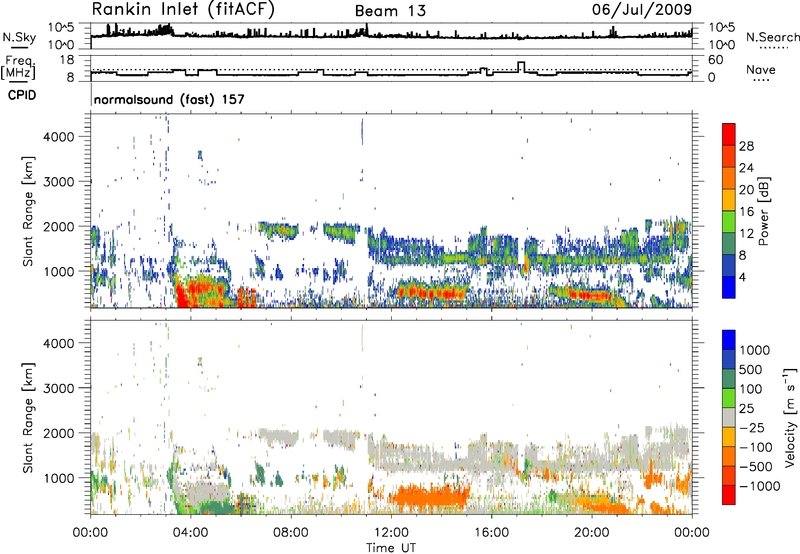
Task: Click the "28" label on power colorbar
Action: click(746, 146)
